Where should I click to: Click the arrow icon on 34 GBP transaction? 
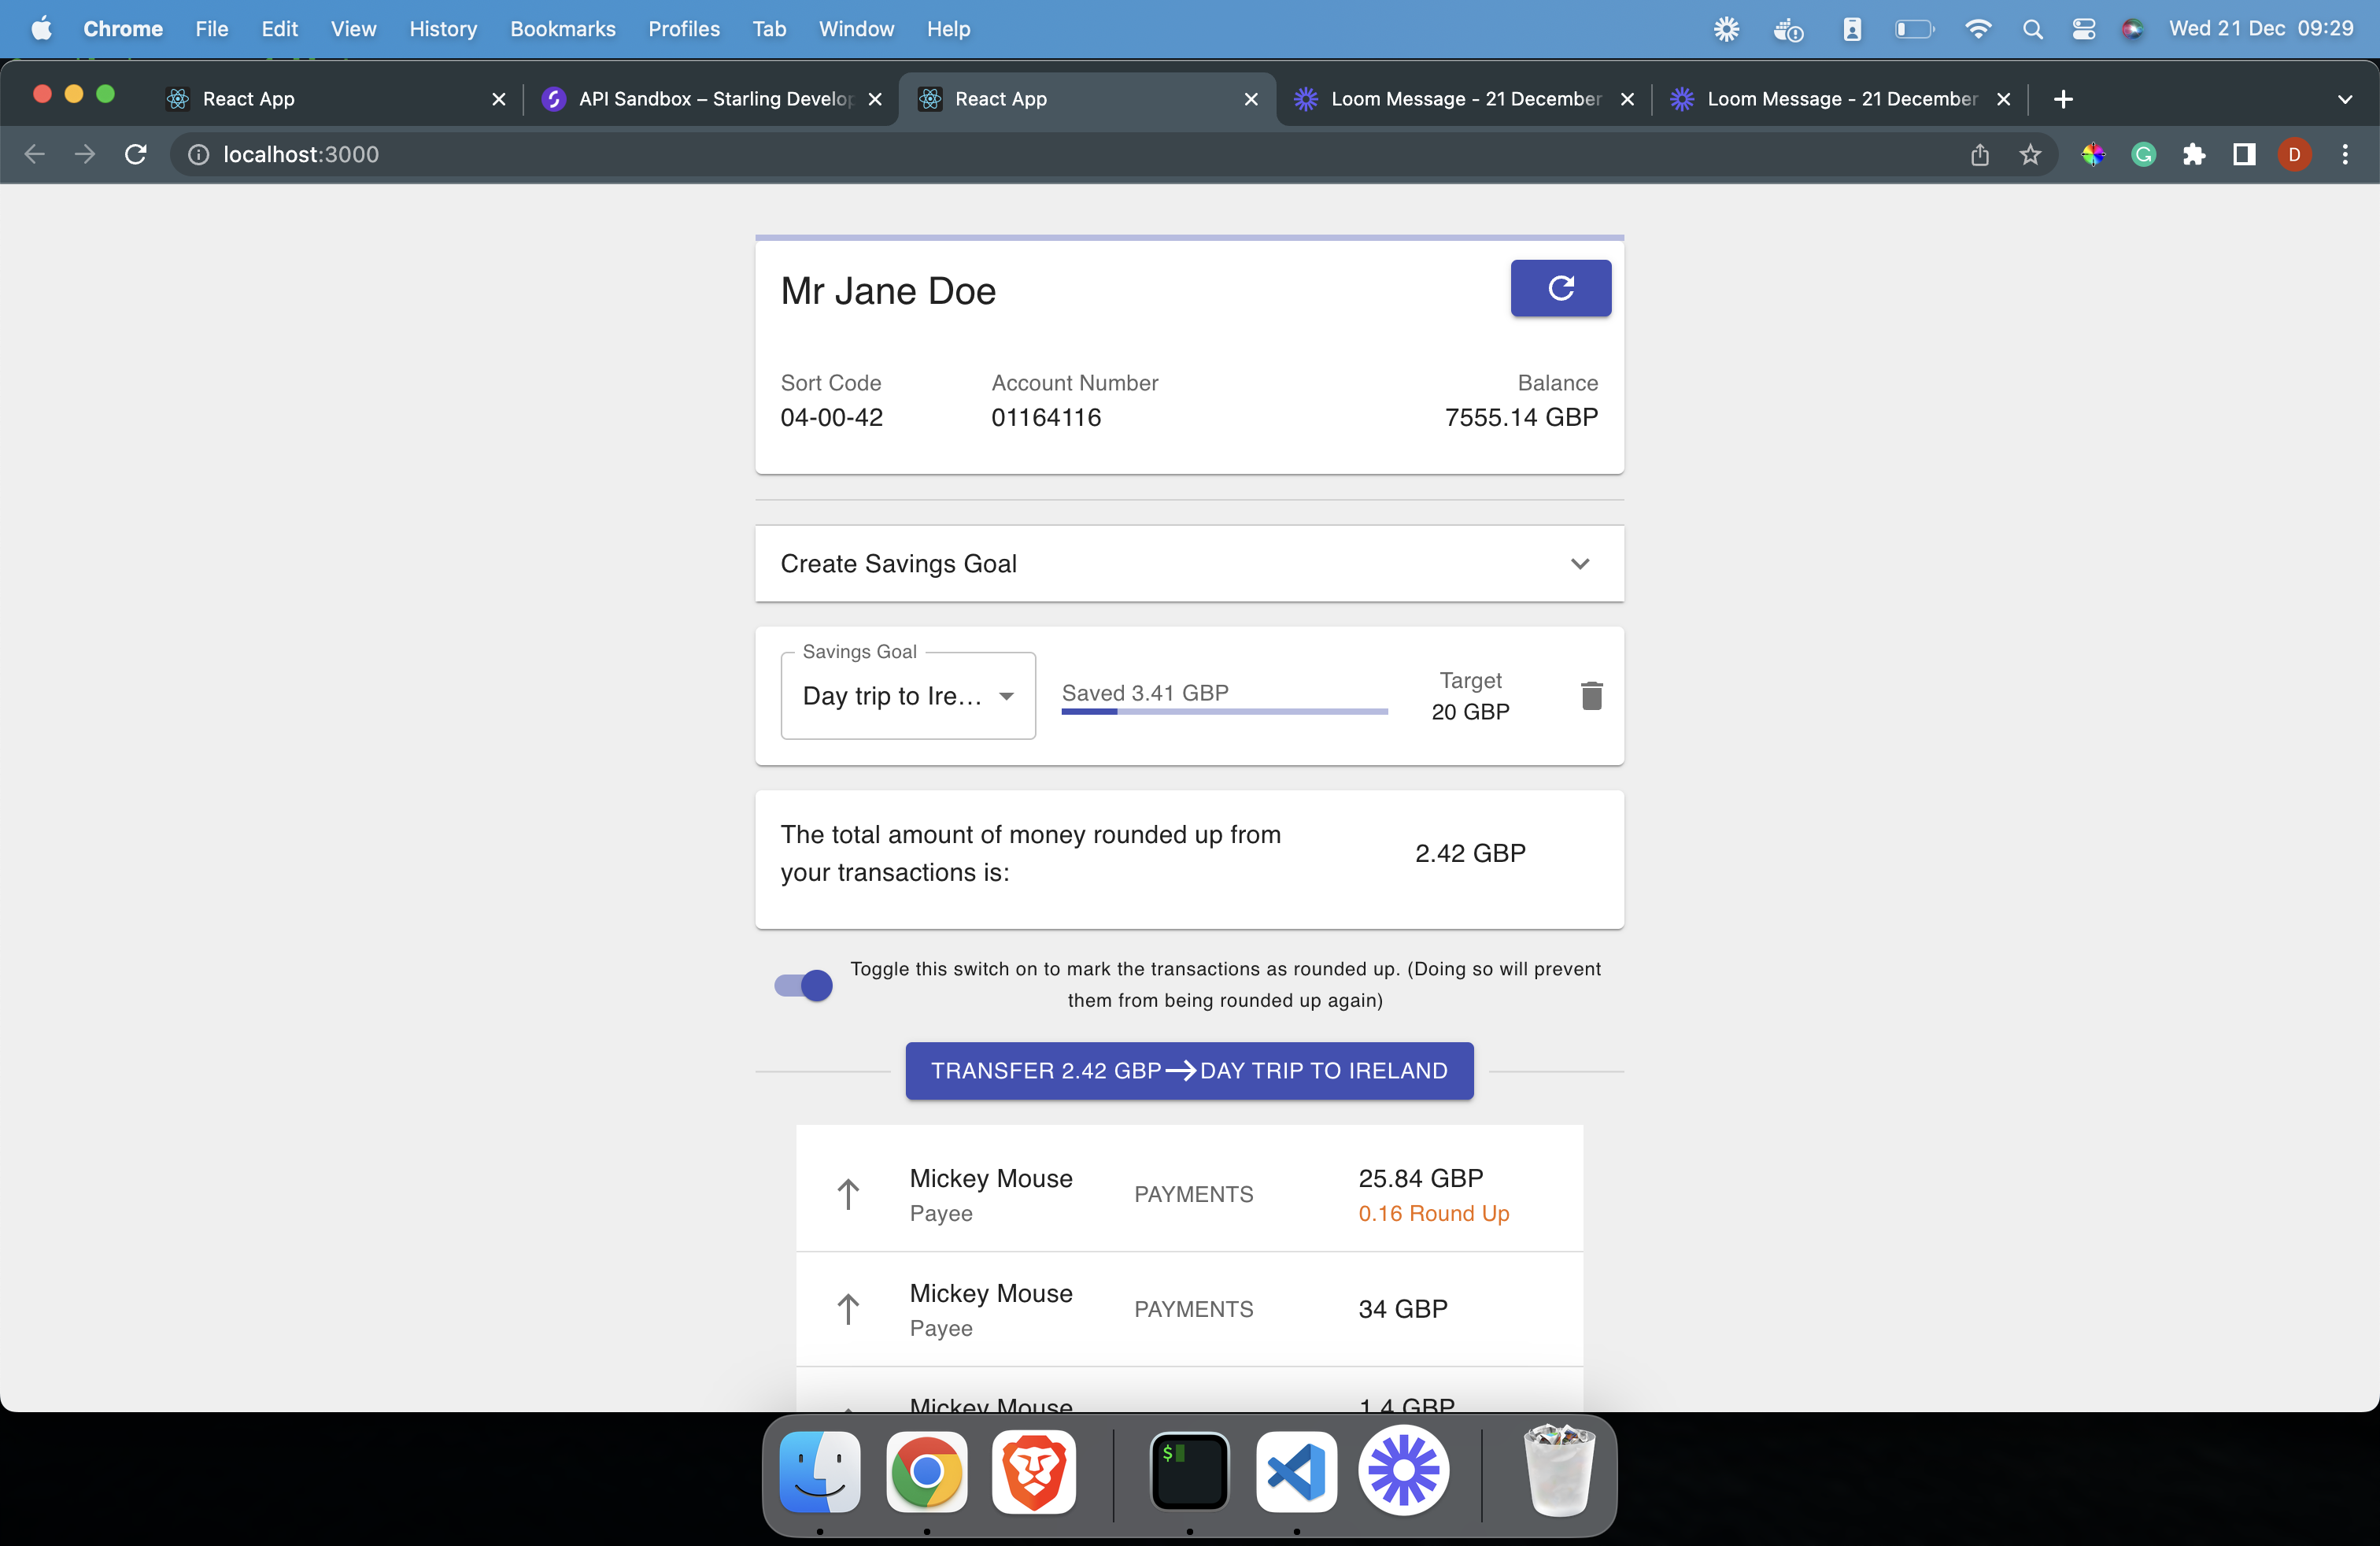pyautogui.click(x=848, y=1309)
